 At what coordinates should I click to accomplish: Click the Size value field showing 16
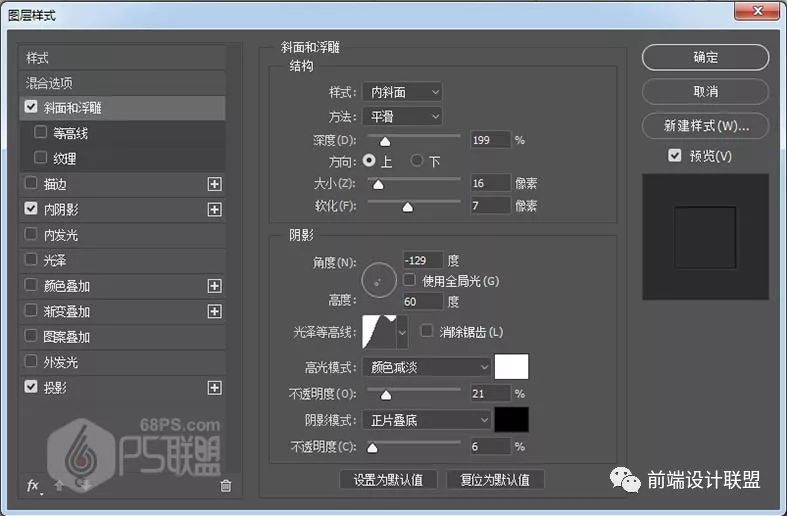point(490,183)
